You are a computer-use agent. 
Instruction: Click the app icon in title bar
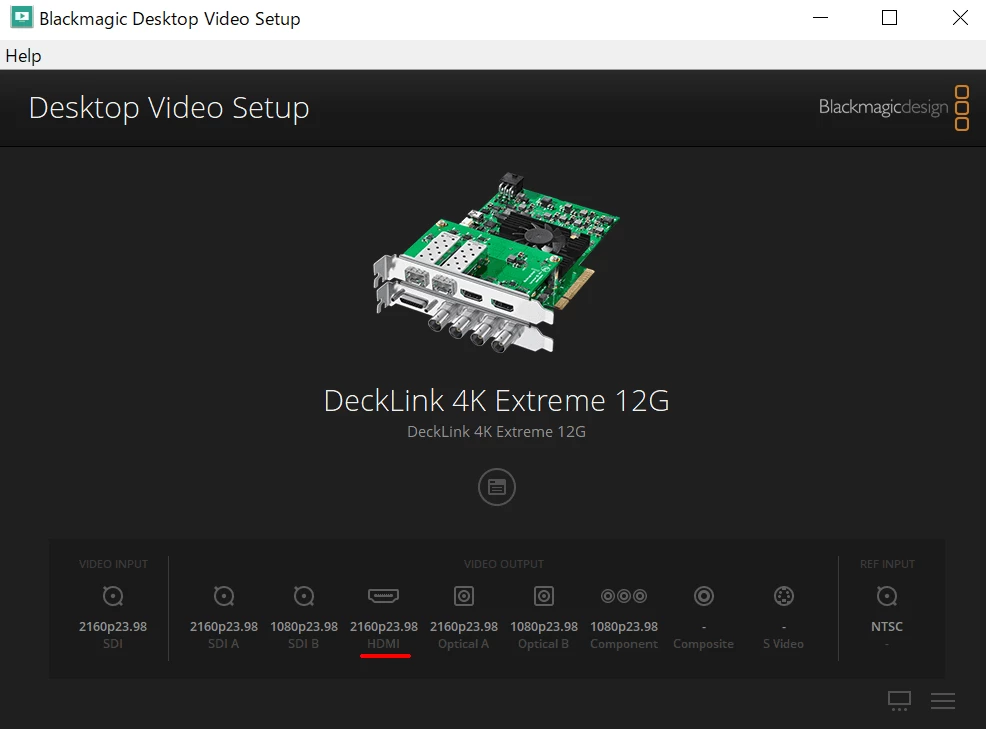[x=21, y=18]
